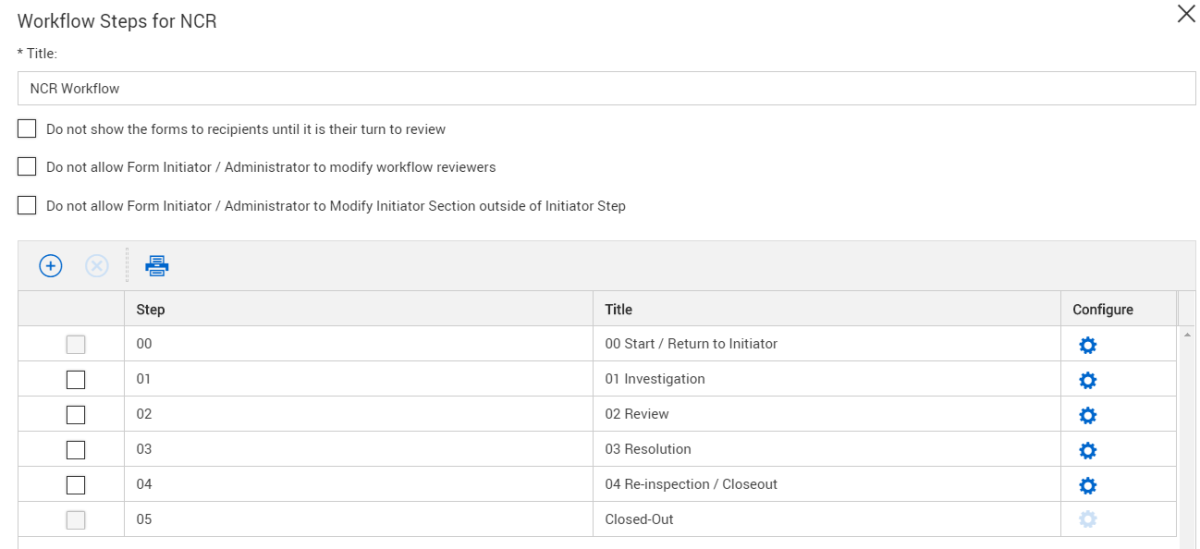Click the add step plus icon

point(50,266)
